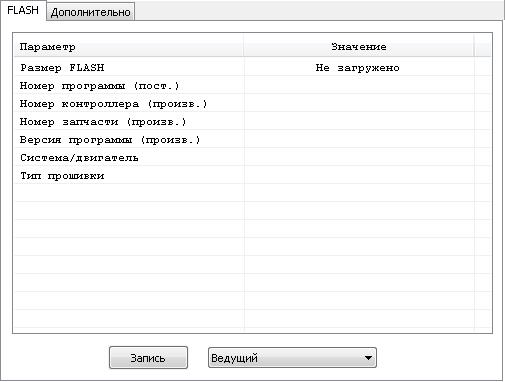Click the empty value cell for Тип прошивки

359,176
